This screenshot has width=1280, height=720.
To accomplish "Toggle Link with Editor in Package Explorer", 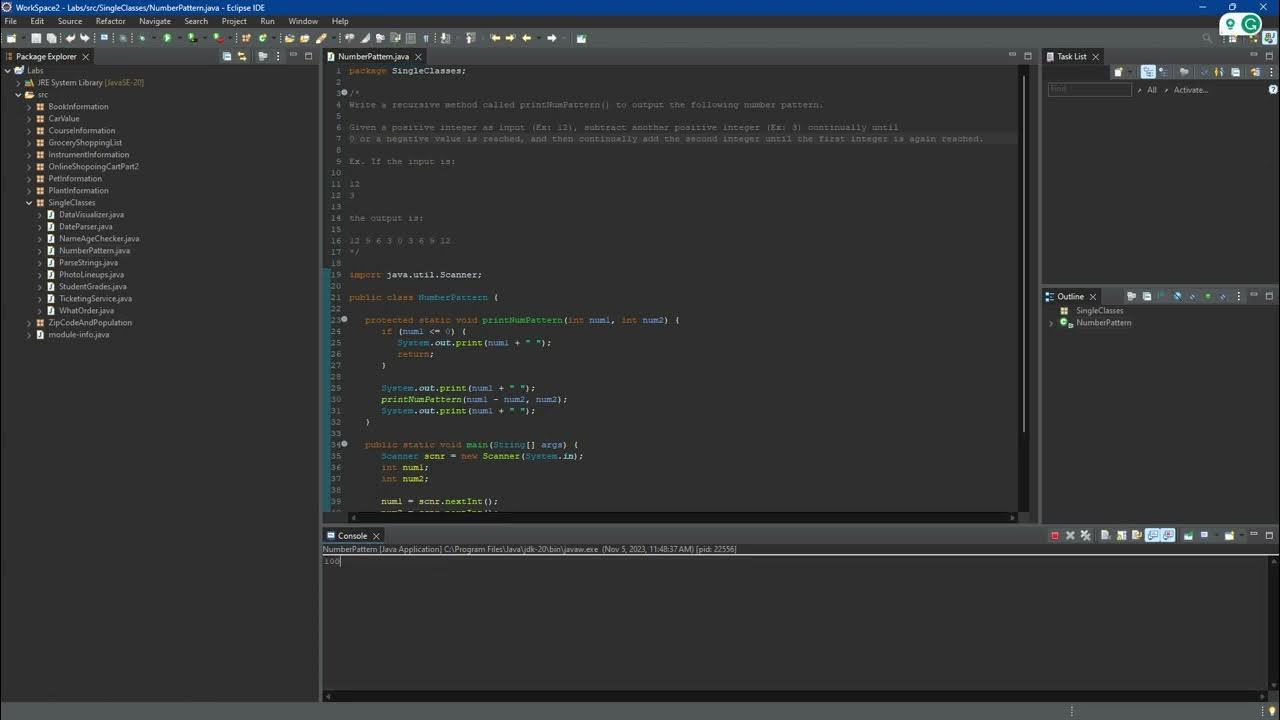I will point(242,56).
